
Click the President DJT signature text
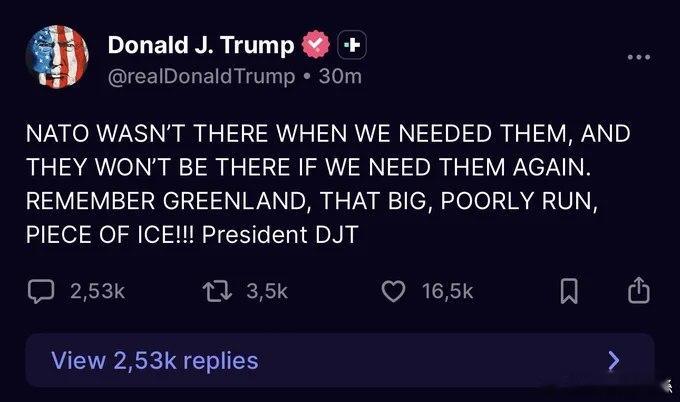pos(280,235)
